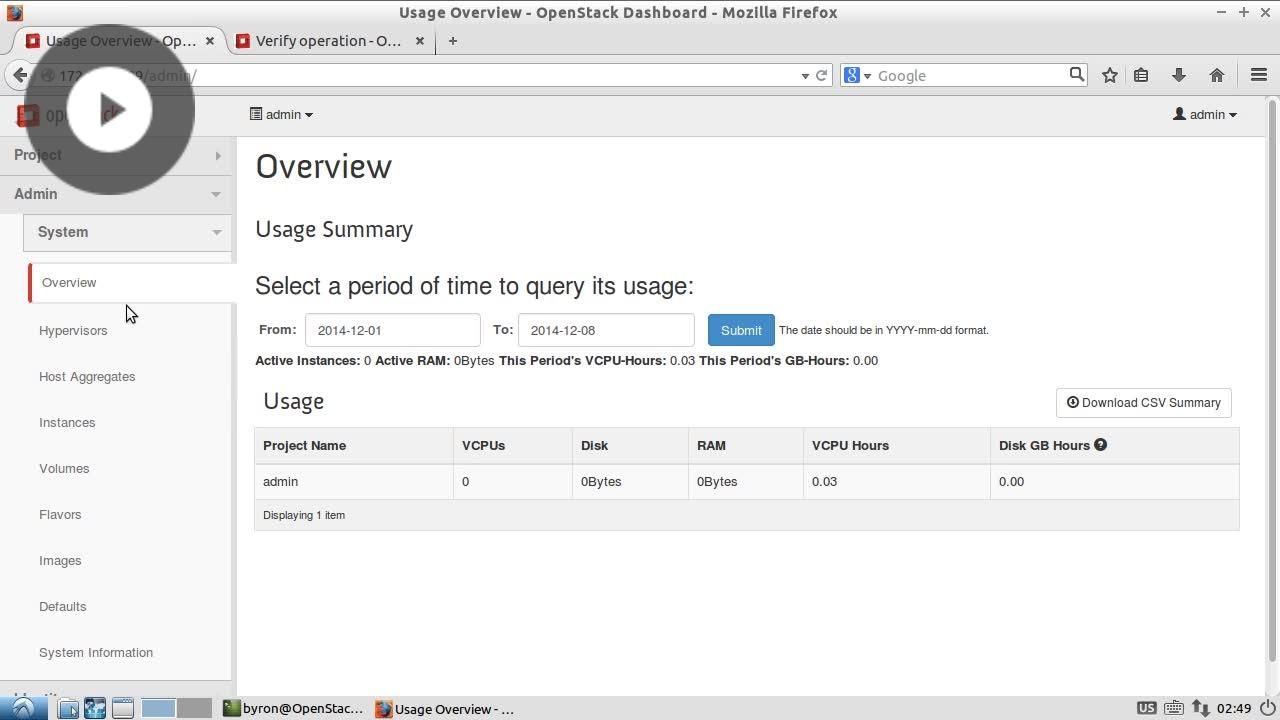This screenshot has height=720, width=1280.
Task: Bookmark this page using the star icon
Action: tap(1109, 75)
